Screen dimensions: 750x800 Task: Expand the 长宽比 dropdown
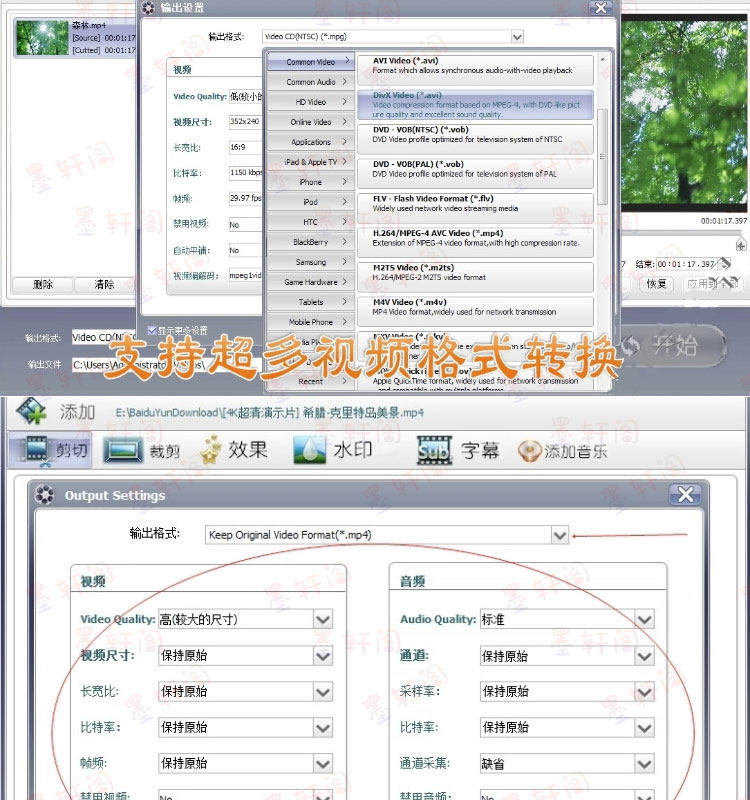point(322,692)
